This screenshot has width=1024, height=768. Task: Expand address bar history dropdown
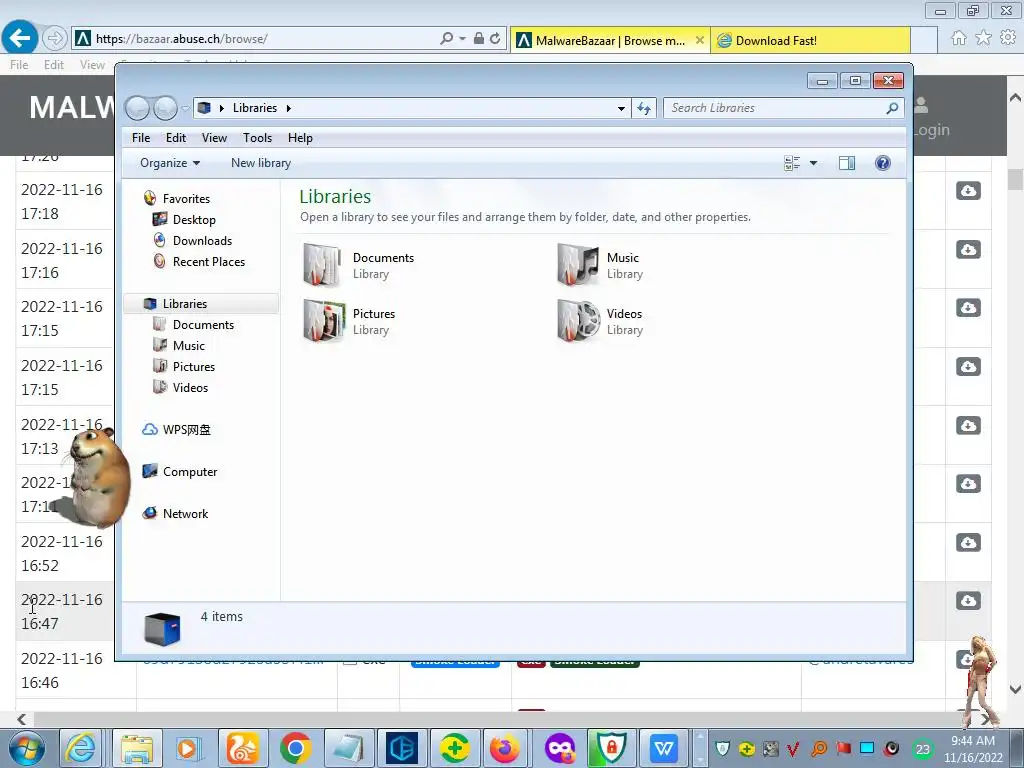(x=621, y=108)
